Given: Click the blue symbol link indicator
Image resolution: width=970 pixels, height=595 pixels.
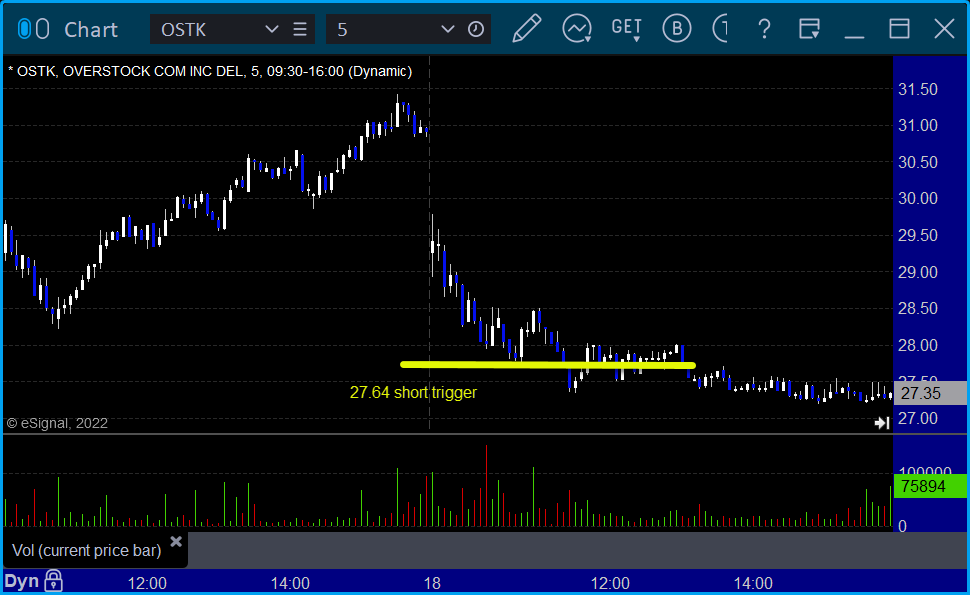Looking at the screenshot, I should pyautogui.click(x=24, y=29).
